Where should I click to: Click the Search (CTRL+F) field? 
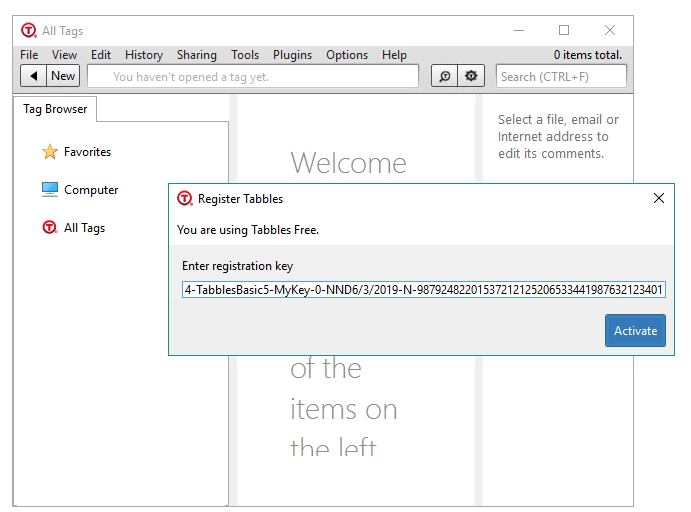561,77
